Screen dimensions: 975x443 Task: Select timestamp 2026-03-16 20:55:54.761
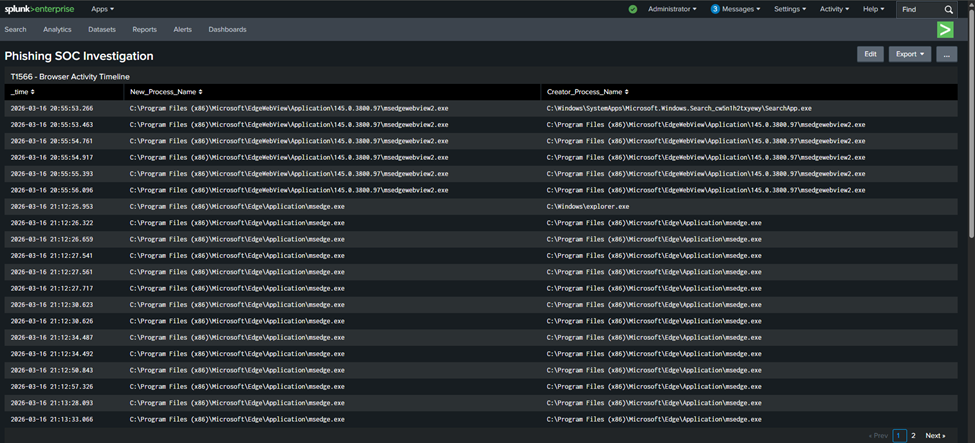point(52,141)
